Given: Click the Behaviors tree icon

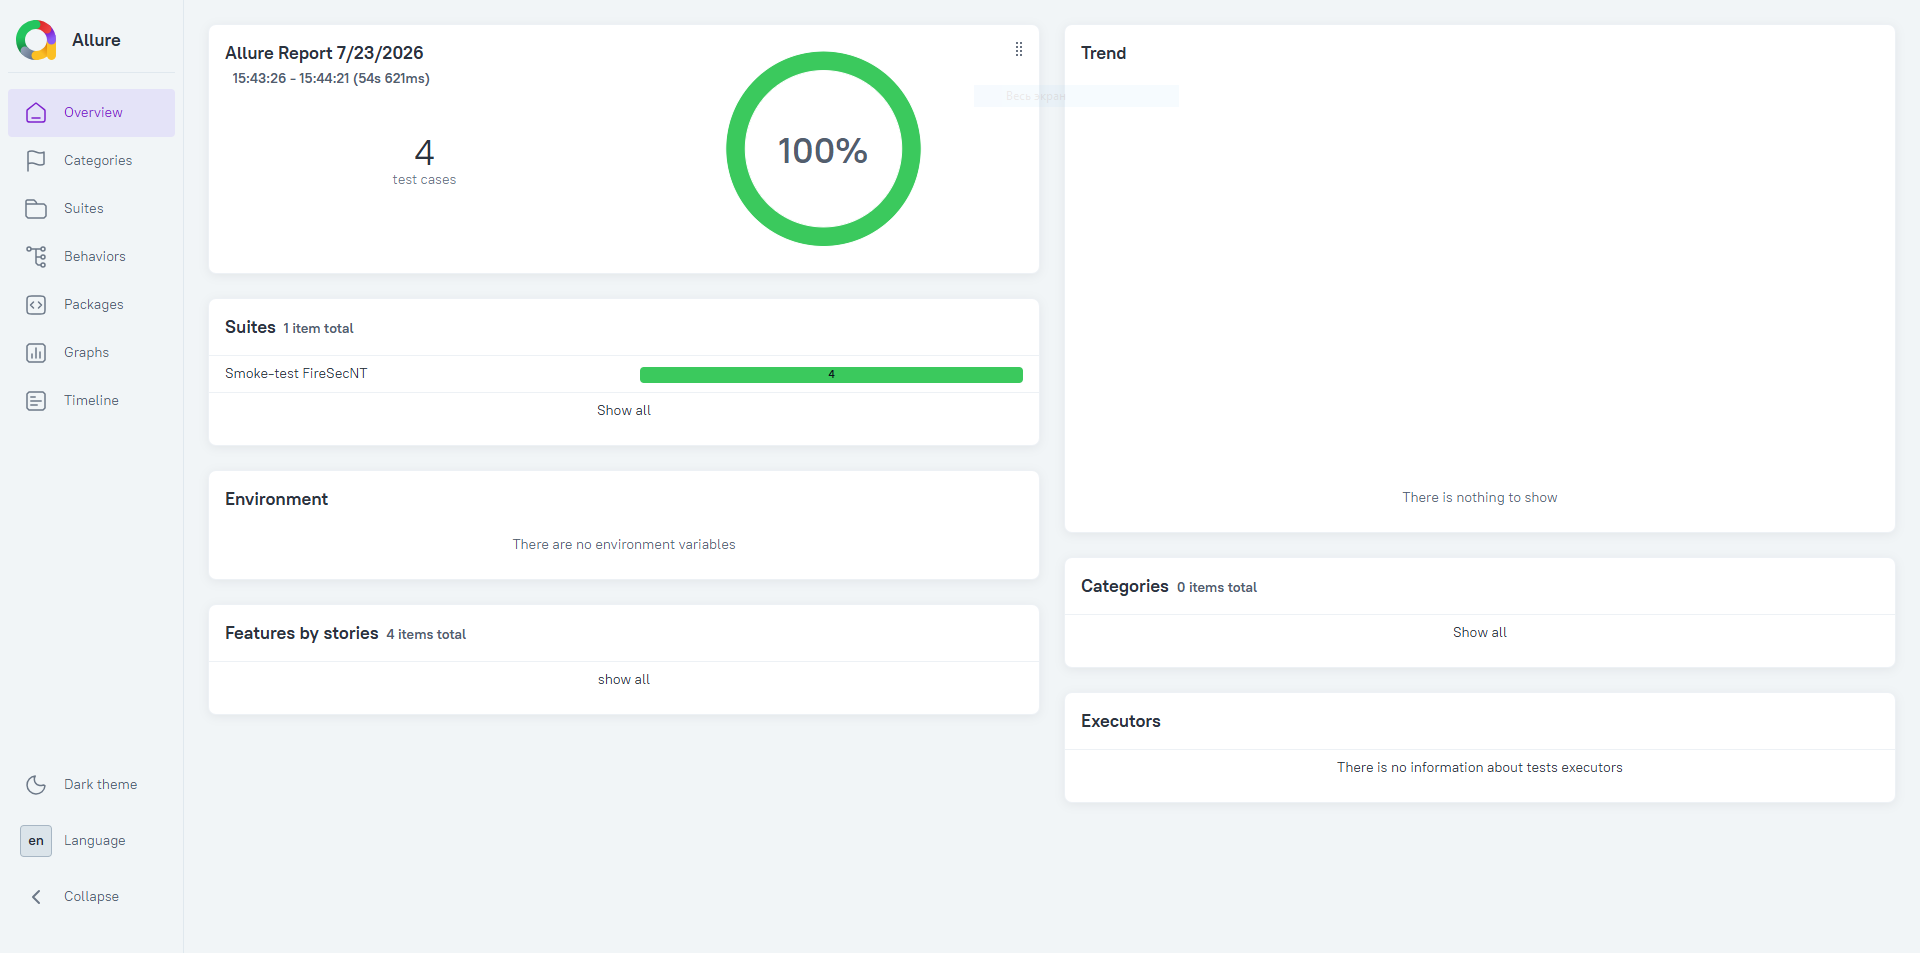Looking at the screenshot, I should coord(36,257).
